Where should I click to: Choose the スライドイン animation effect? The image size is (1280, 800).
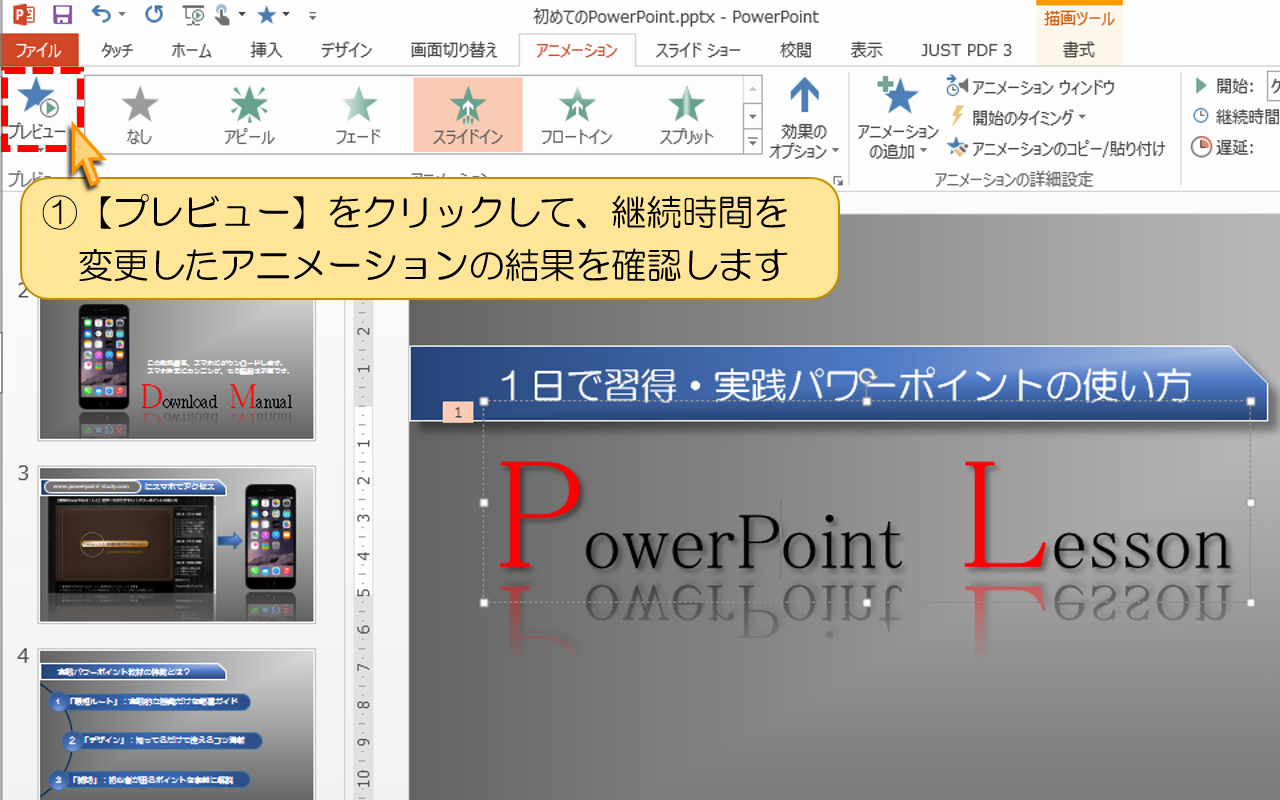click(468, 115)
